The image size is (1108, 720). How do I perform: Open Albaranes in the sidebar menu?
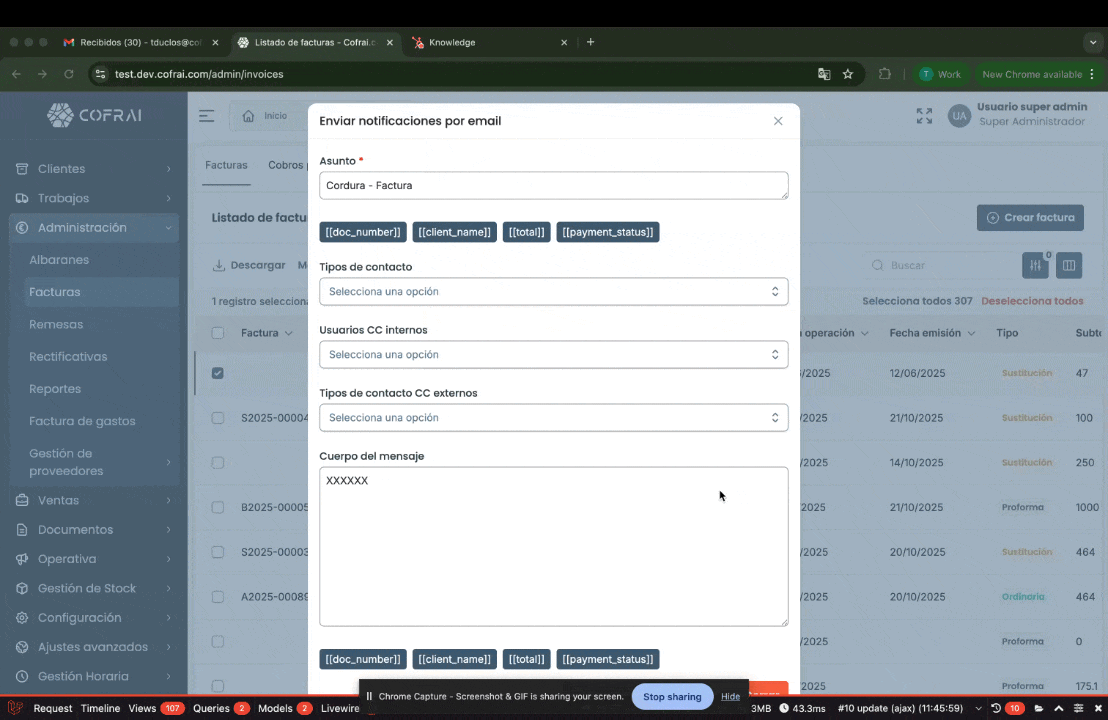59,260
